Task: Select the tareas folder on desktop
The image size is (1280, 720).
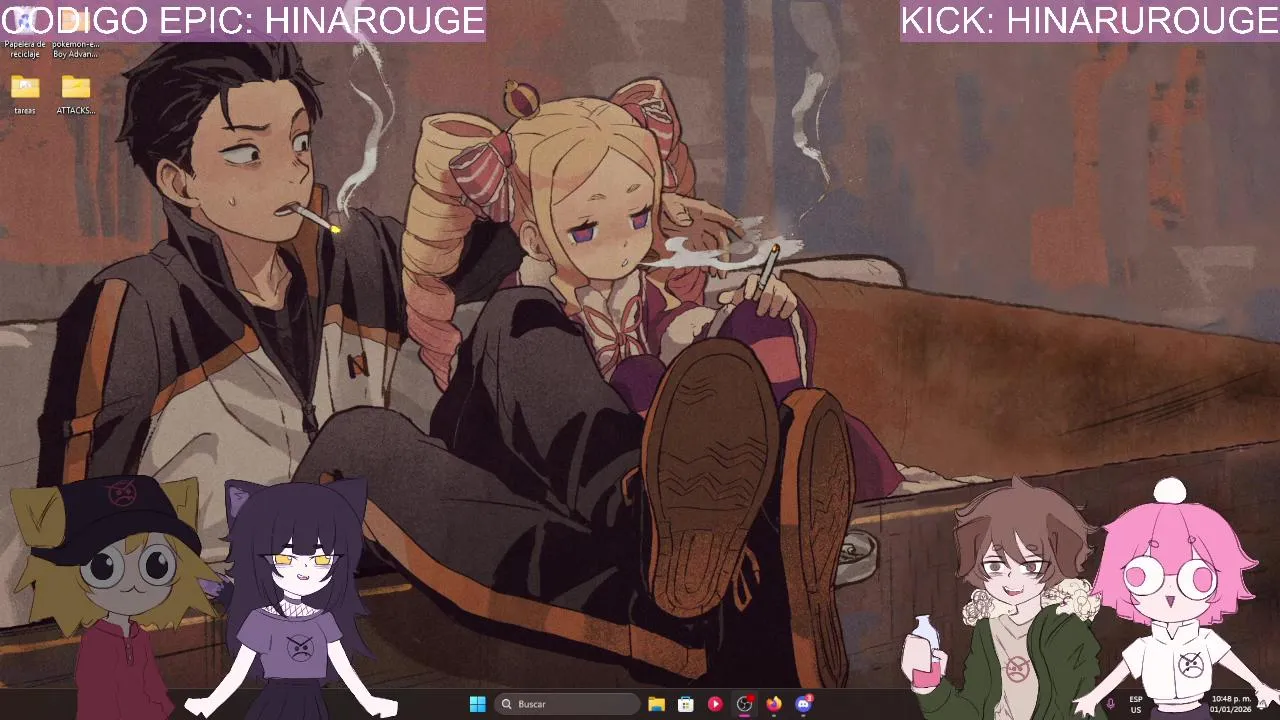Action: point(25,96)
